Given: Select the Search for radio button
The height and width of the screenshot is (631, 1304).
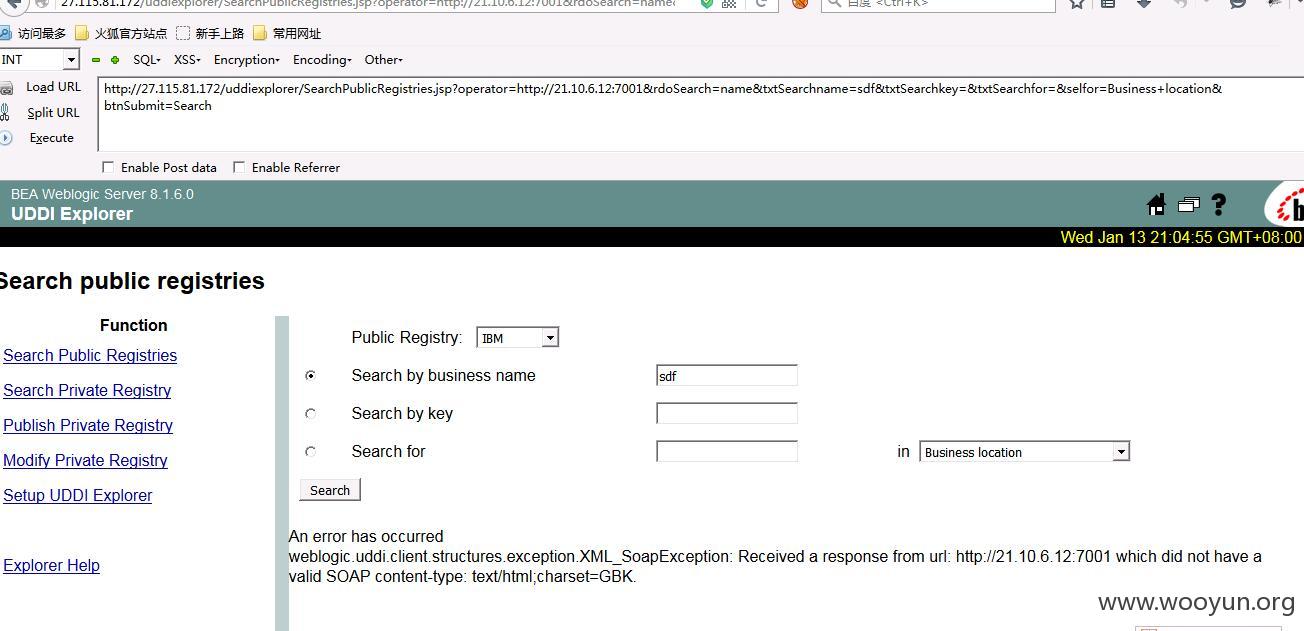Looking at the screenshot, I should (310, 452).
